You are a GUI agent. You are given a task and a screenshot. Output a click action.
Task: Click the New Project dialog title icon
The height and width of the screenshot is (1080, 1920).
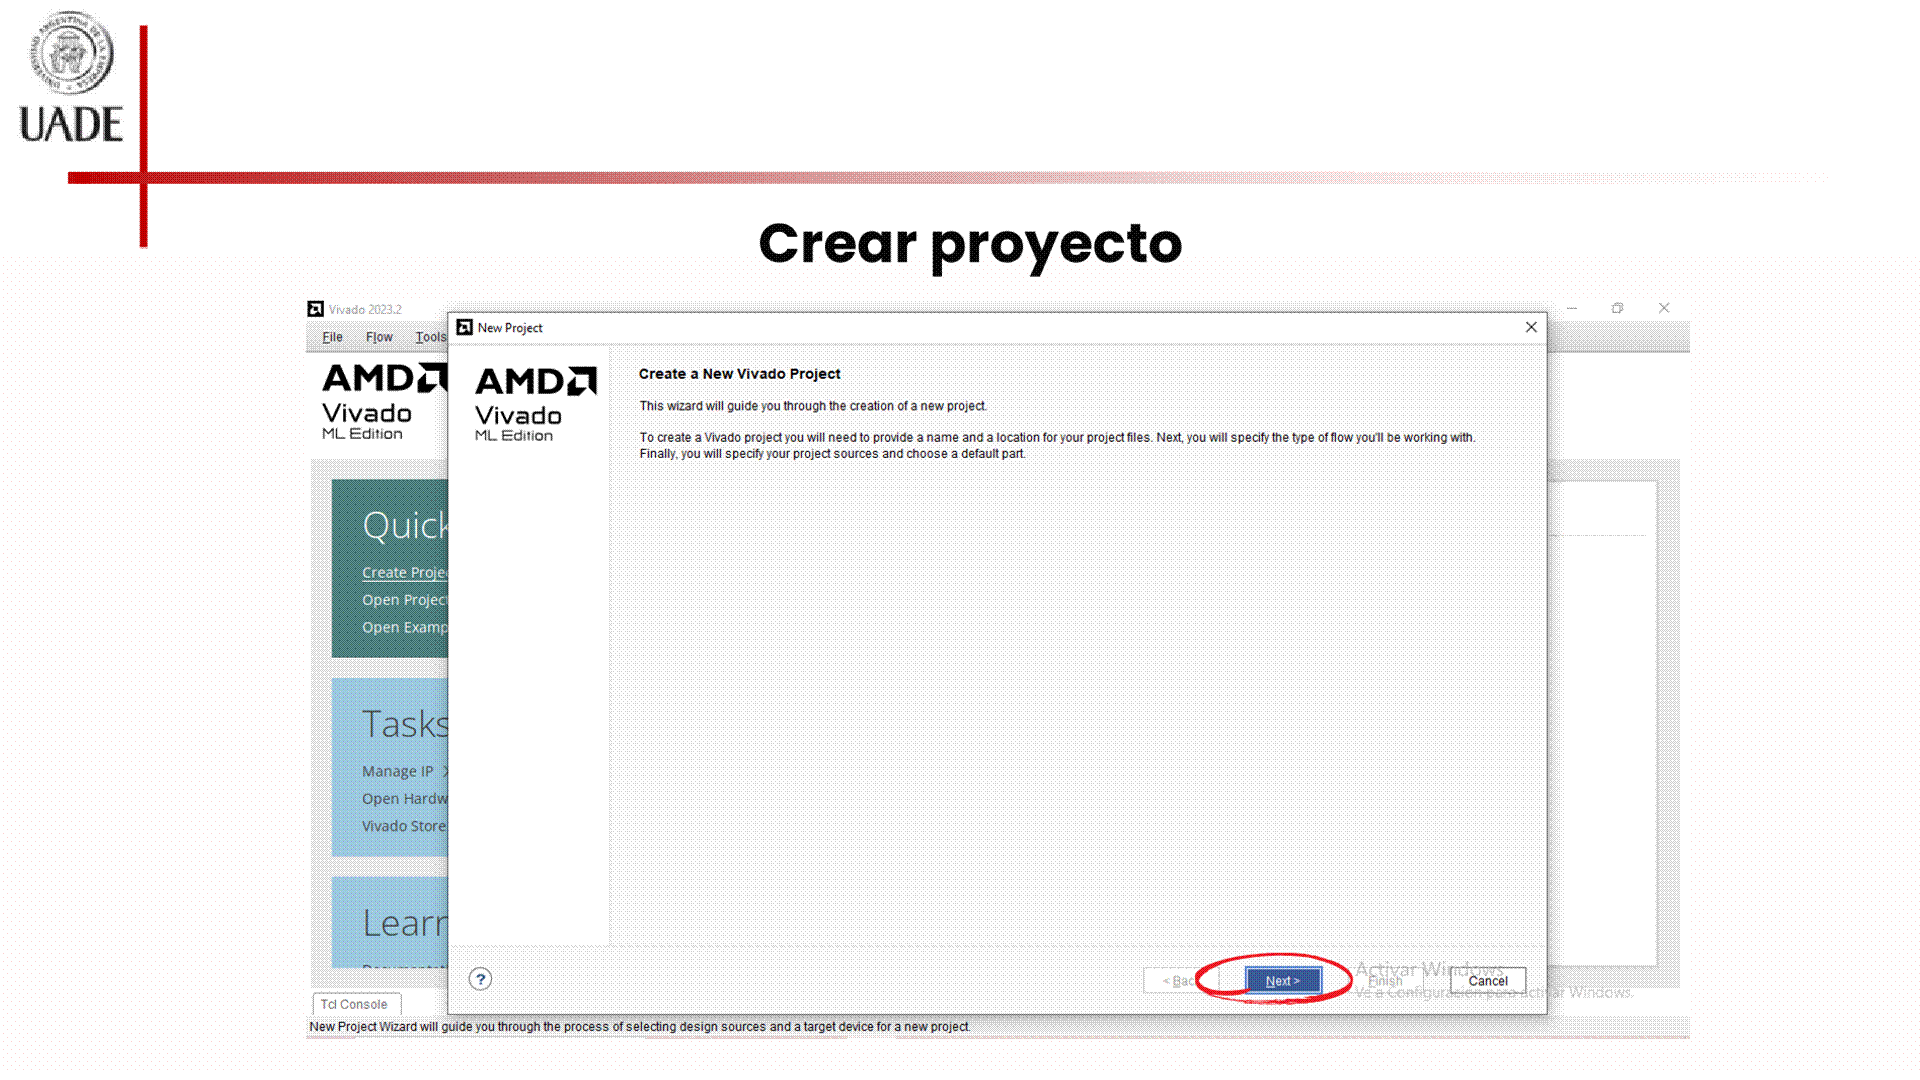coord(464,328)
